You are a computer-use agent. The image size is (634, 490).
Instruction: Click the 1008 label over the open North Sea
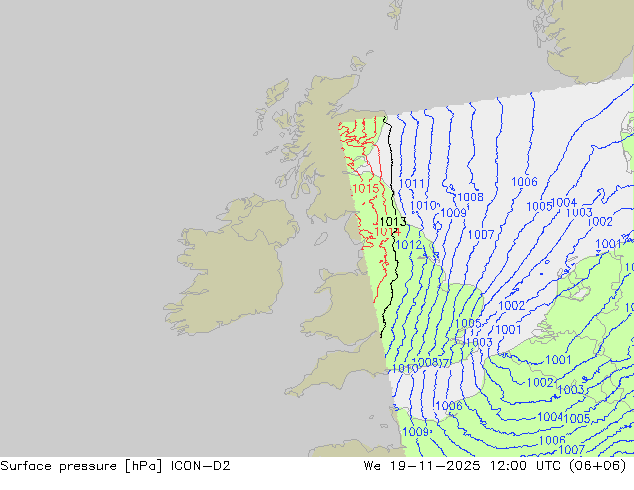tap(470, 197)
